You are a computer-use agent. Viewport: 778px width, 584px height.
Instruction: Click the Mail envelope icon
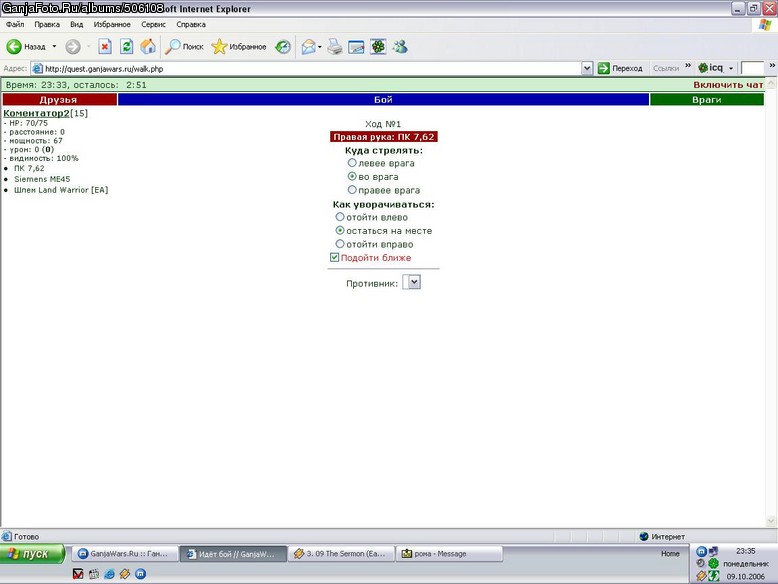tap(308, 47)
